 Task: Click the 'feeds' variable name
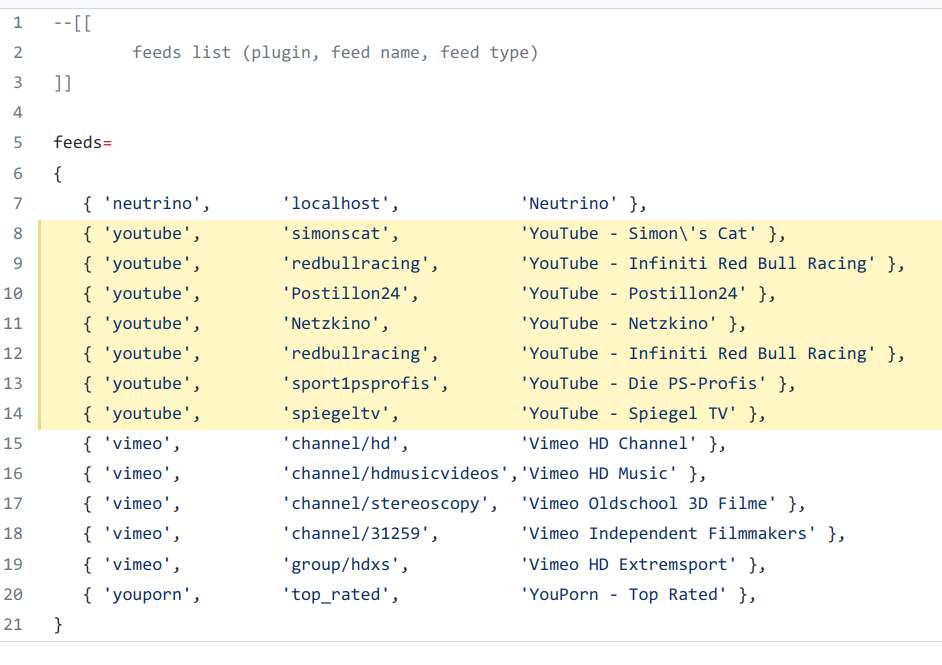(x=78, y=142)
